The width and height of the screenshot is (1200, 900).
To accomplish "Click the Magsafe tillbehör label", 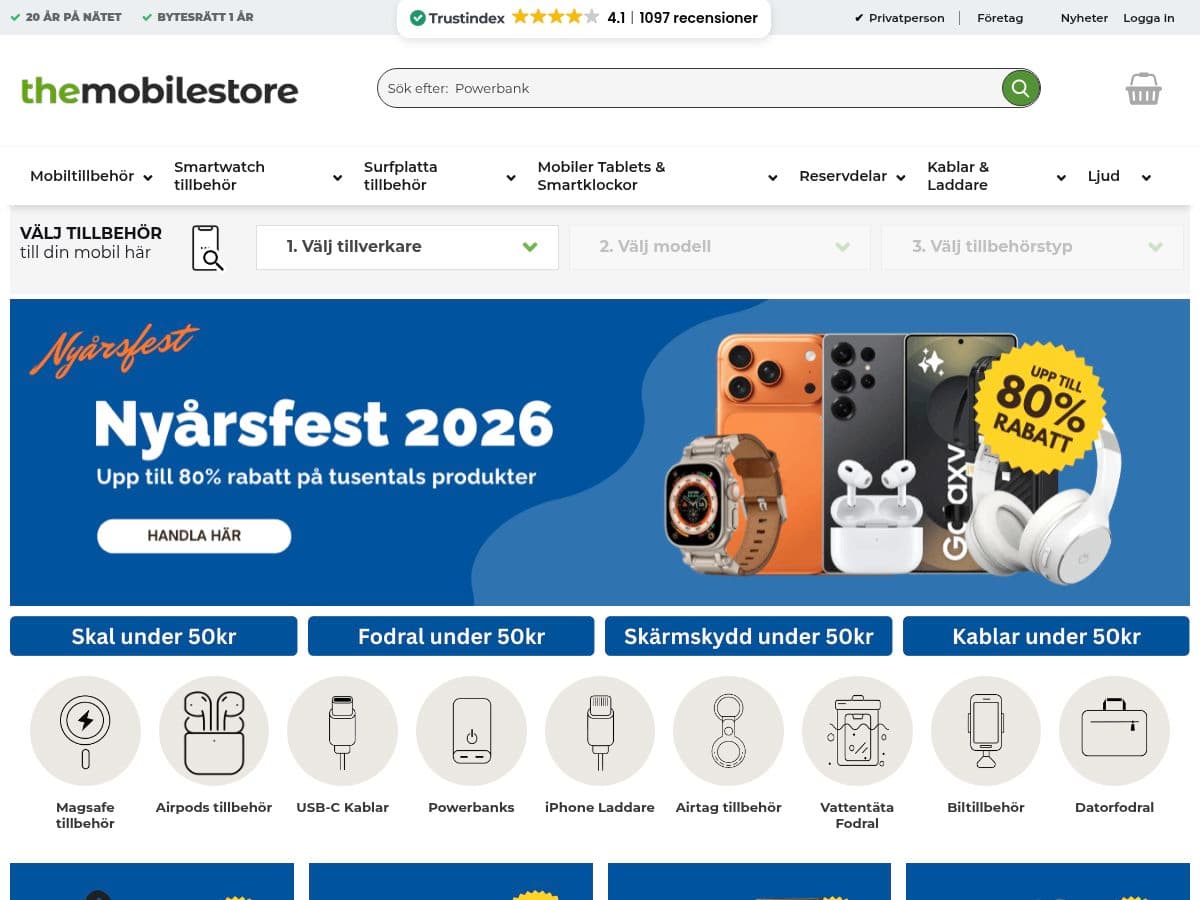I will [85, 815].
